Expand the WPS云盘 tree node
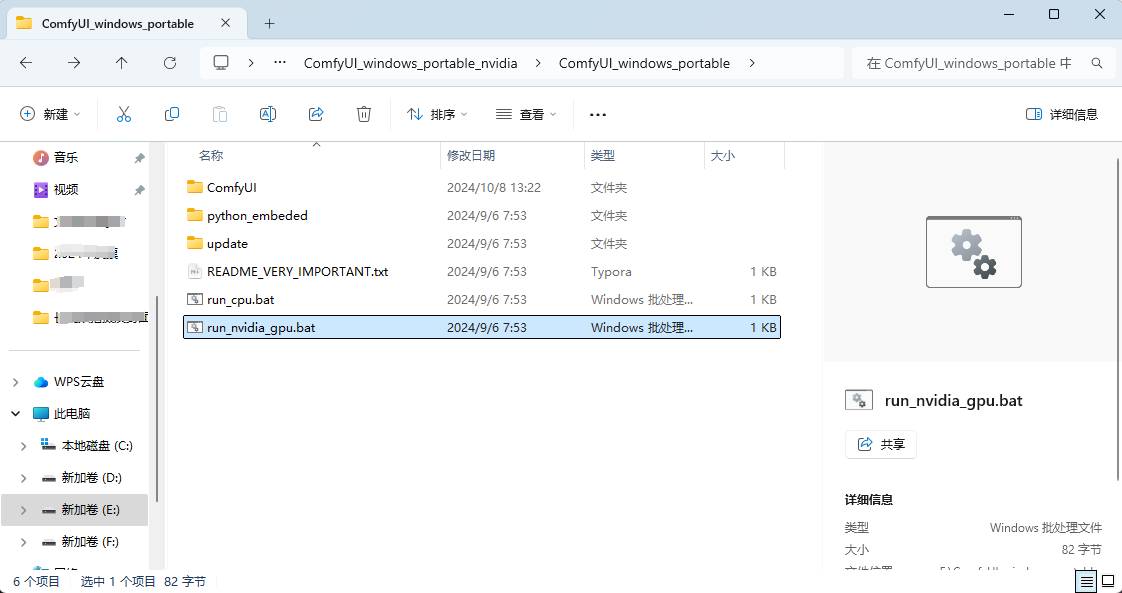 pyautogui.click(x=16, y=383)
